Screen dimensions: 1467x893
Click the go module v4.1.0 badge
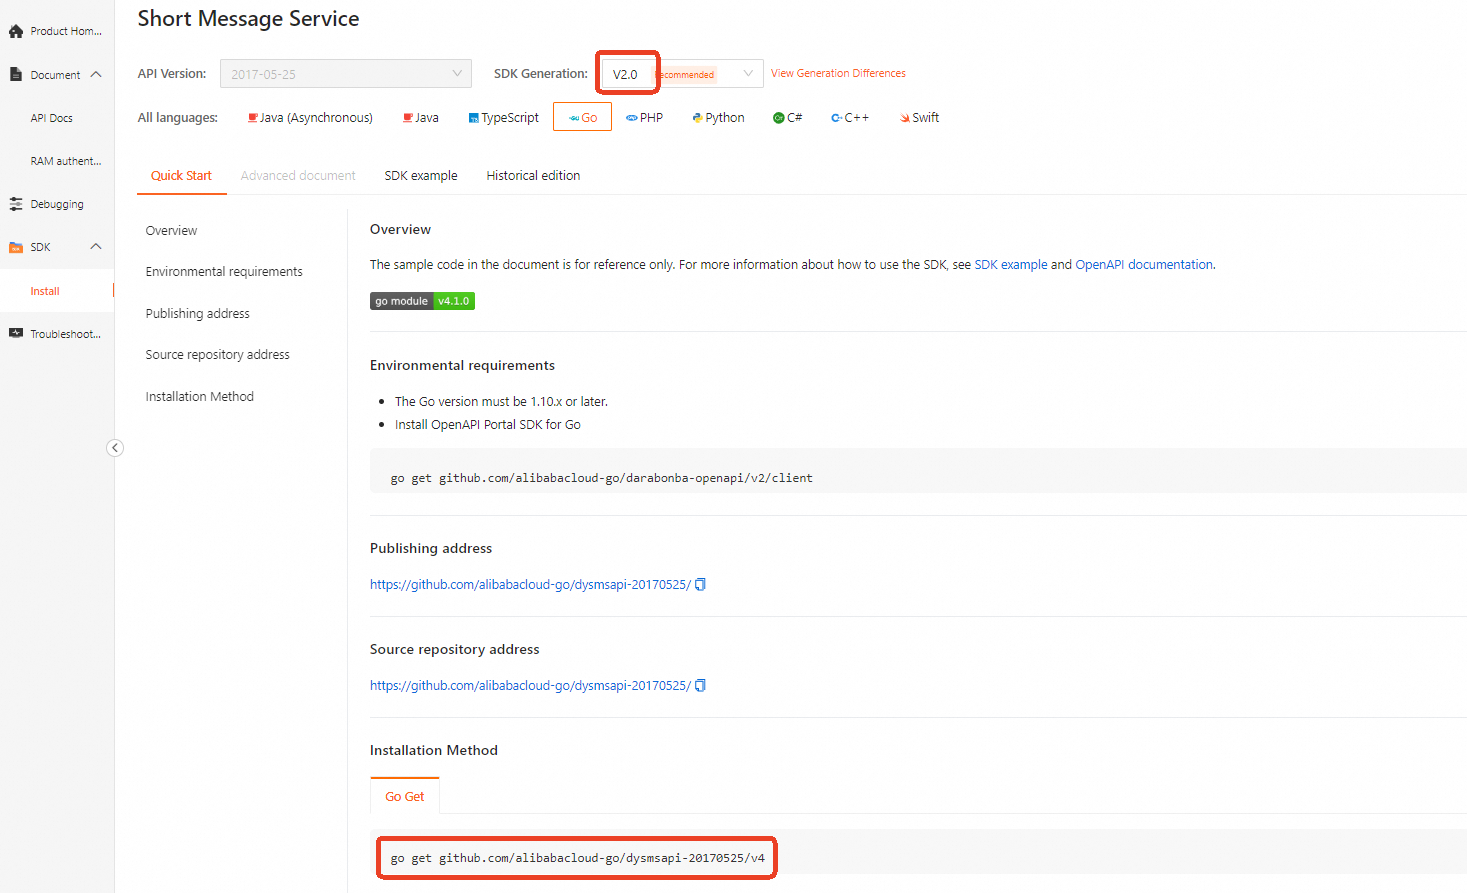tap(422, 301)
